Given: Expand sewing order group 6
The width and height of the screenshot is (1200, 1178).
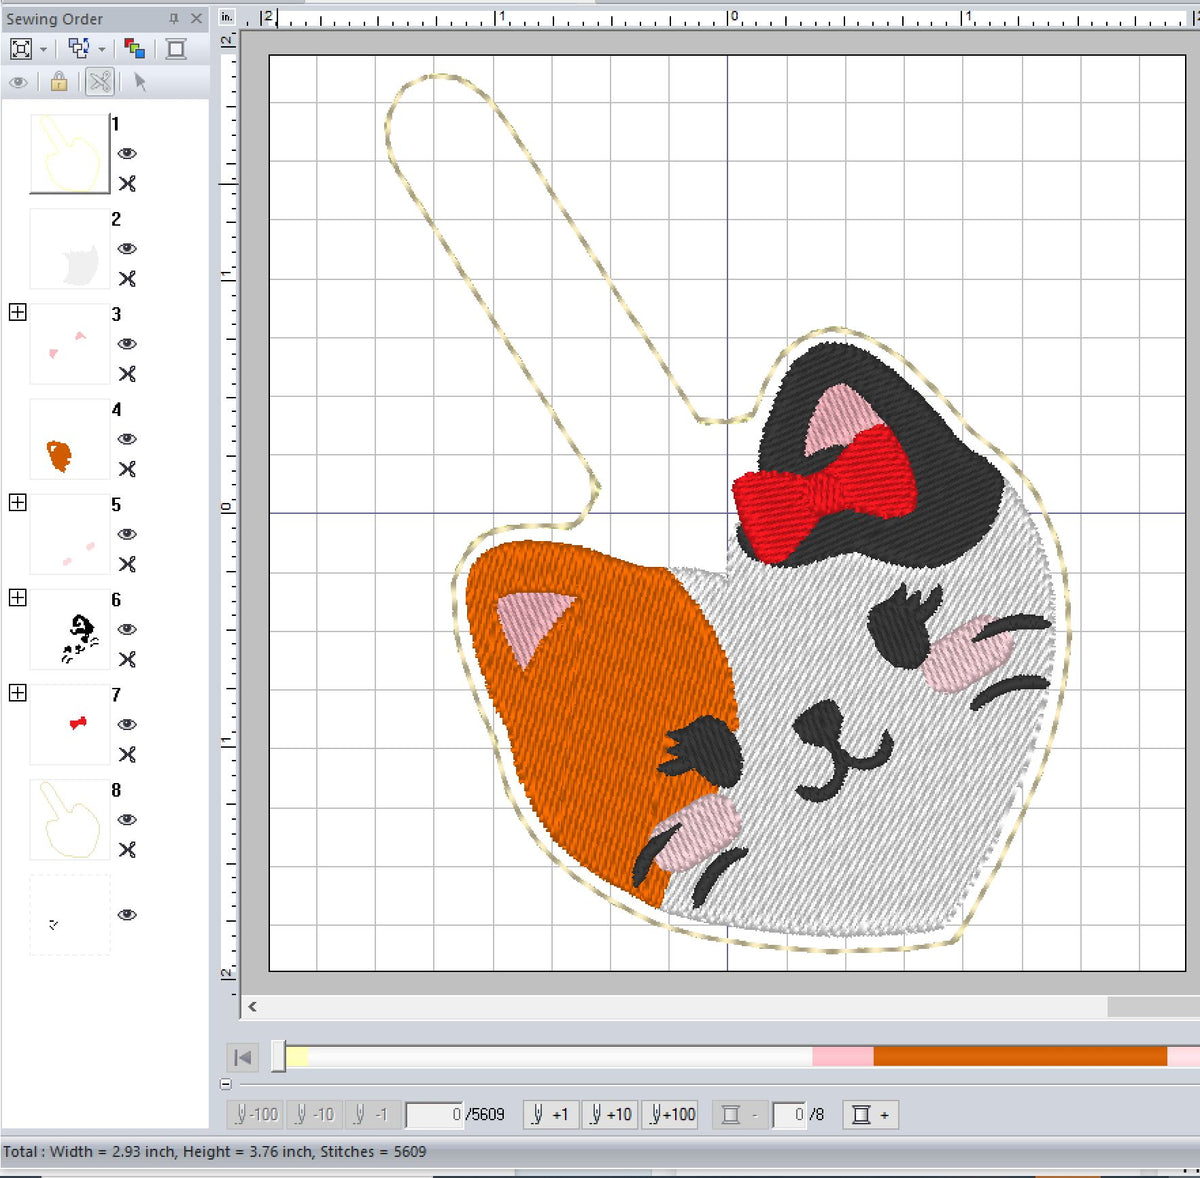Looking at the screenshot, I should point(17,597).
